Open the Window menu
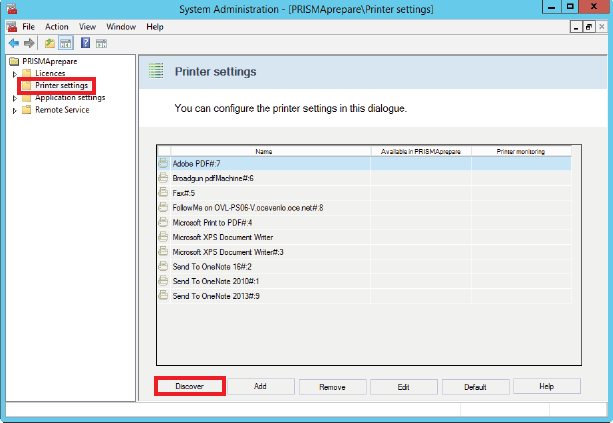 [x=121, y=27]
